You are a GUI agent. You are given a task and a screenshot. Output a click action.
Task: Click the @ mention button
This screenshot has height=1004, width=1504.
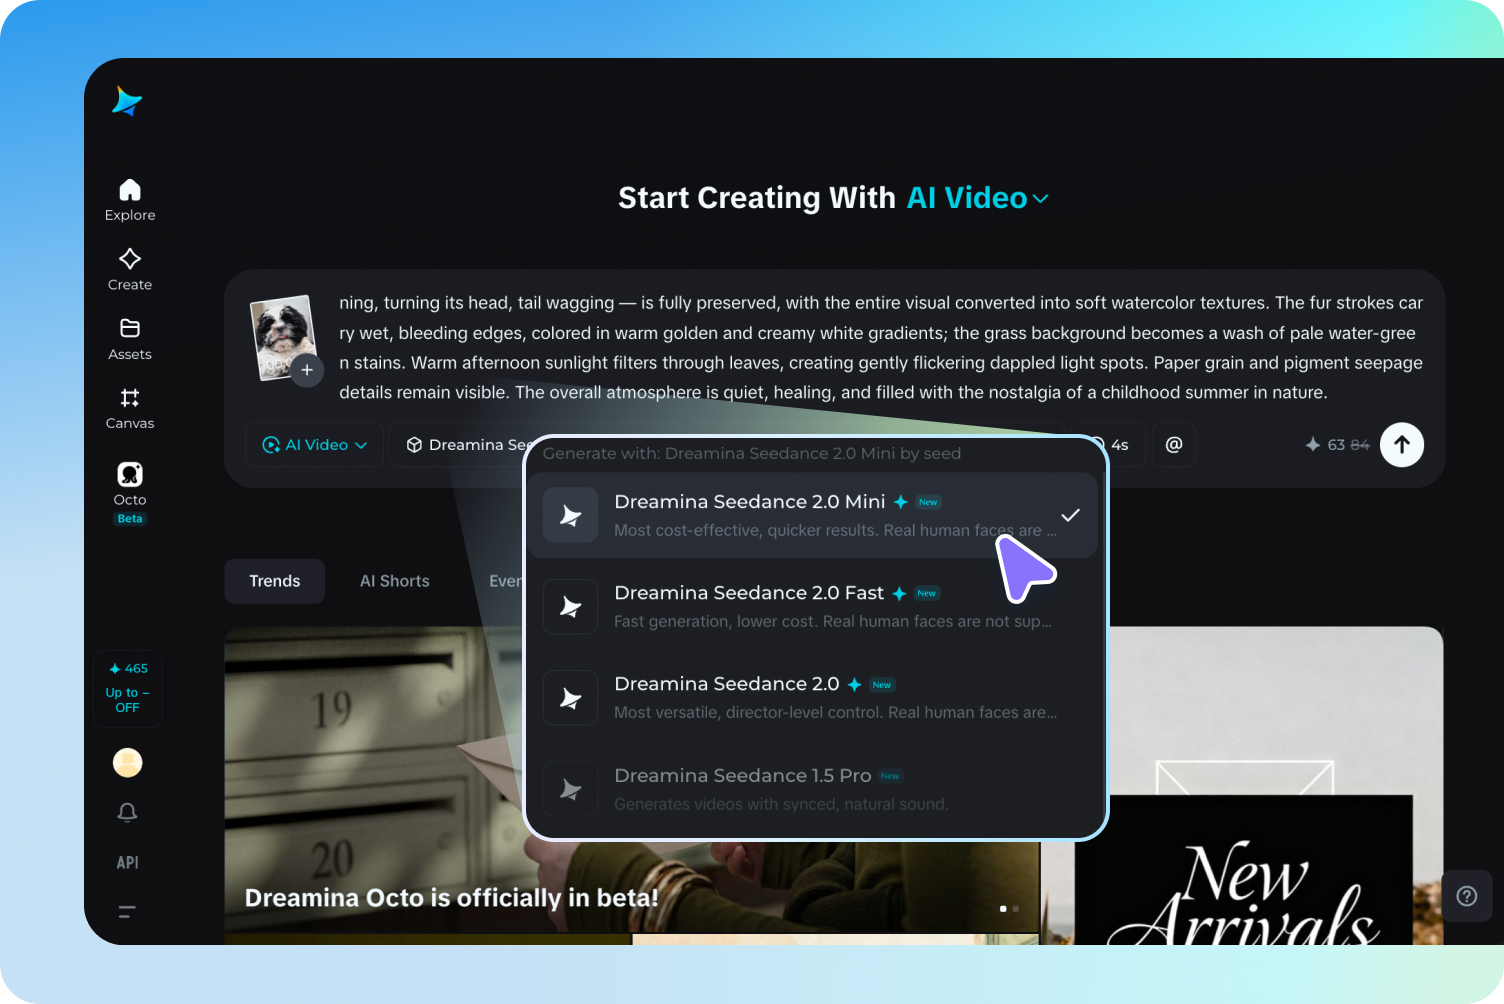click(1174, 445)
